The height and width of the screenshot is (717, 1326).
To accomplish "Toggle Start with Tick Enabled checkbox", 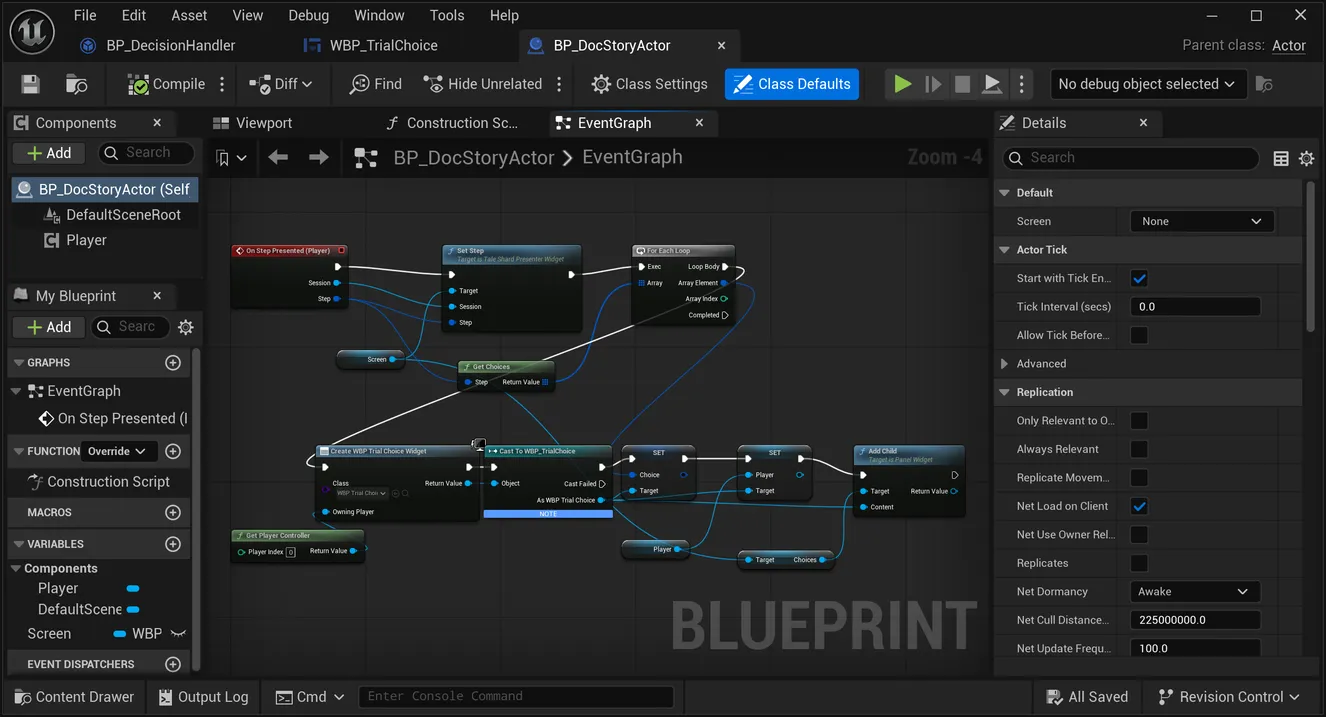I will [1139, 278].
